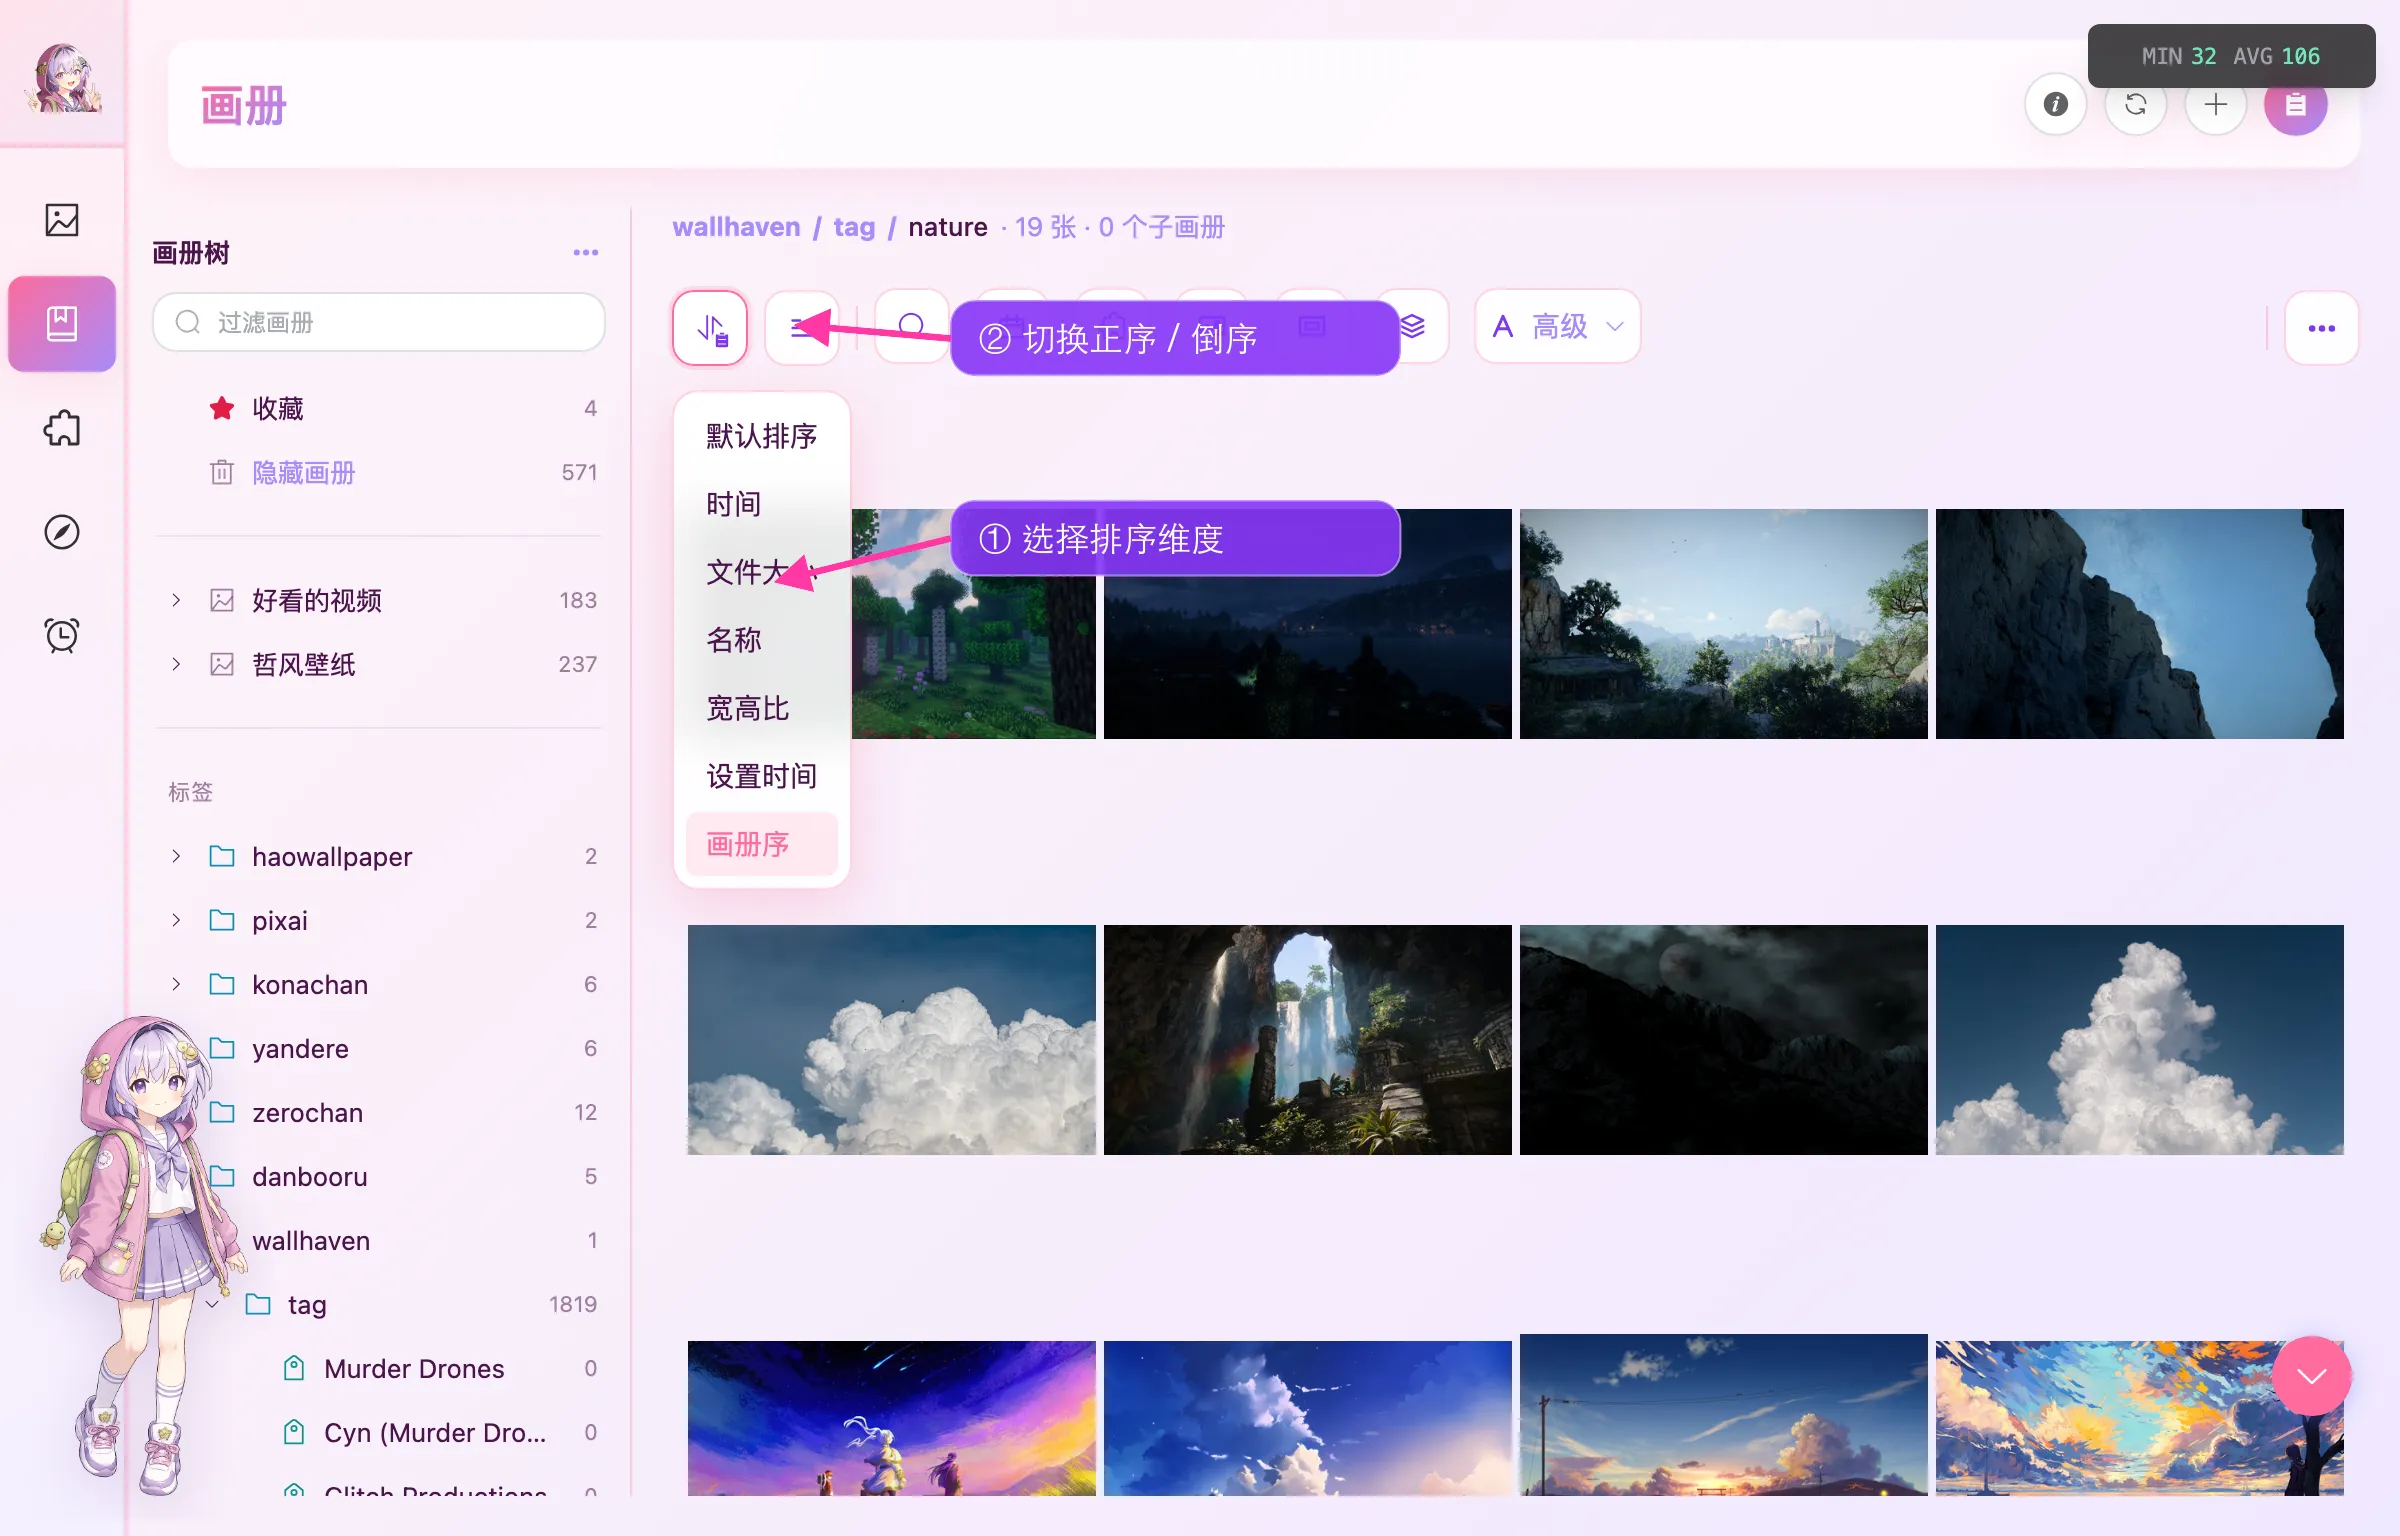Select the albums bookmark sidebar icon
The image size is (2400, 1536).
tap(62, 323)
